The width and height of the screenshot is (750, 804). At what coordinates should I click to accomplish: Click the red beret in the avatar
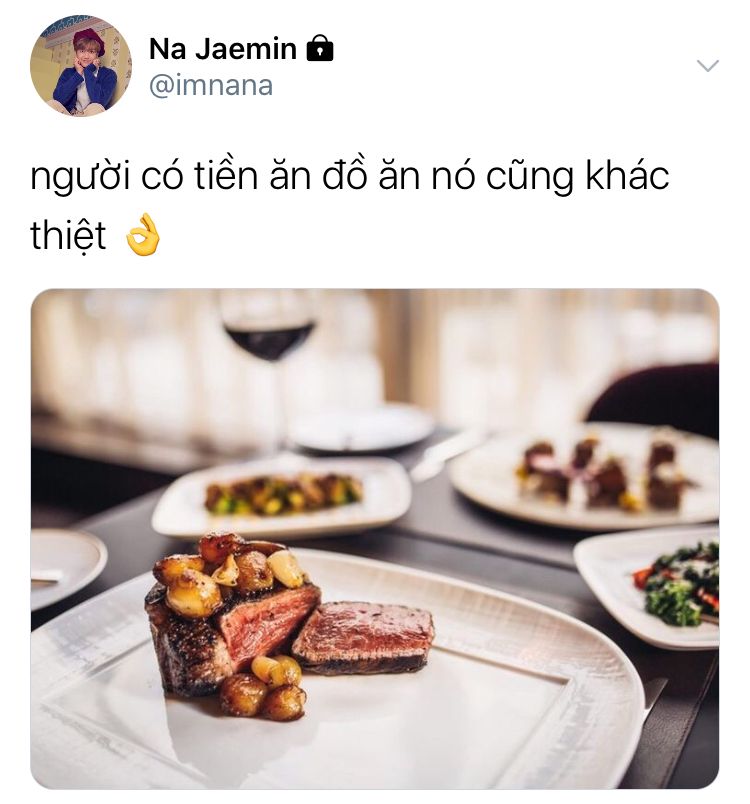click(88, 40)
